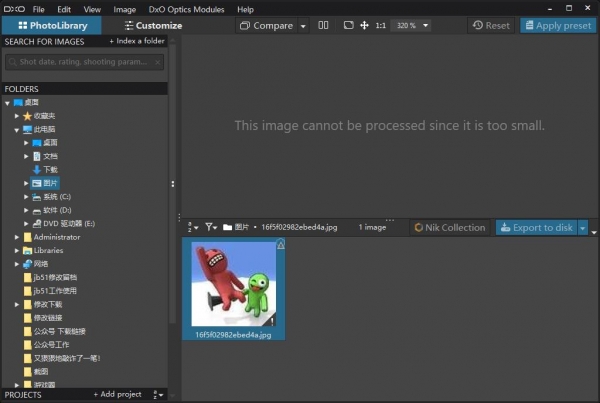The height and width of the screenshot is (403, 600).
Task: Select the Libraries folder
Action: (x=43, y=251)
